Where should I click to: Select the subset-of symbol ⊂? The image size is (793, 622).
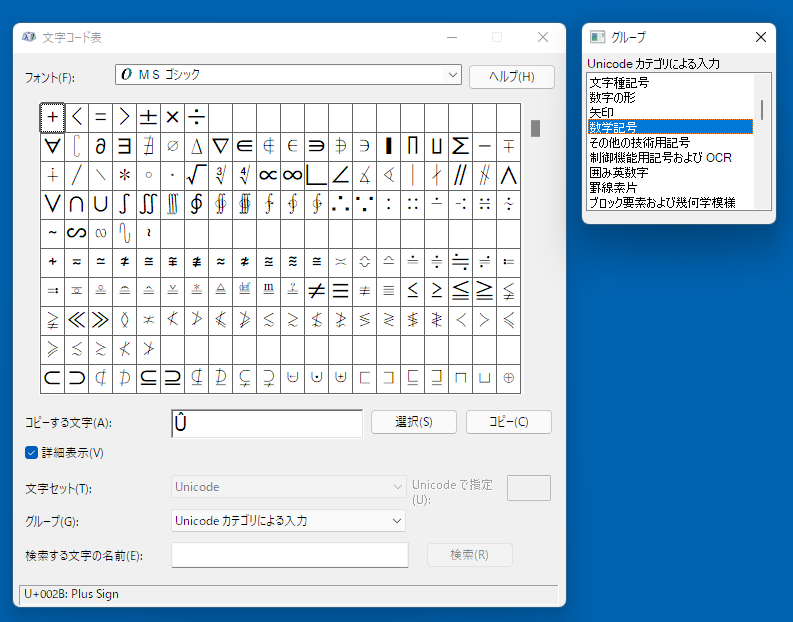coord(52,378)
